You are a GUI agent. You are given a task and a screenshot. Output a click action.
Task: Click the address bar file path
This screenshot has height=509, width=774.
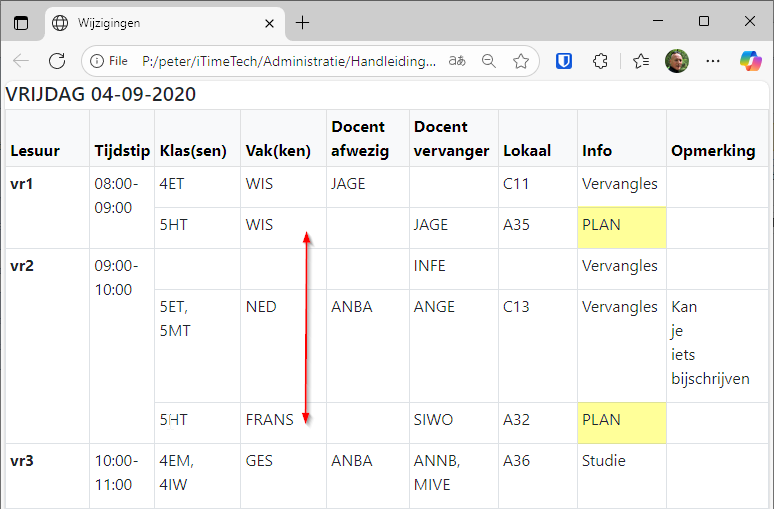click(x=289, y=61)
